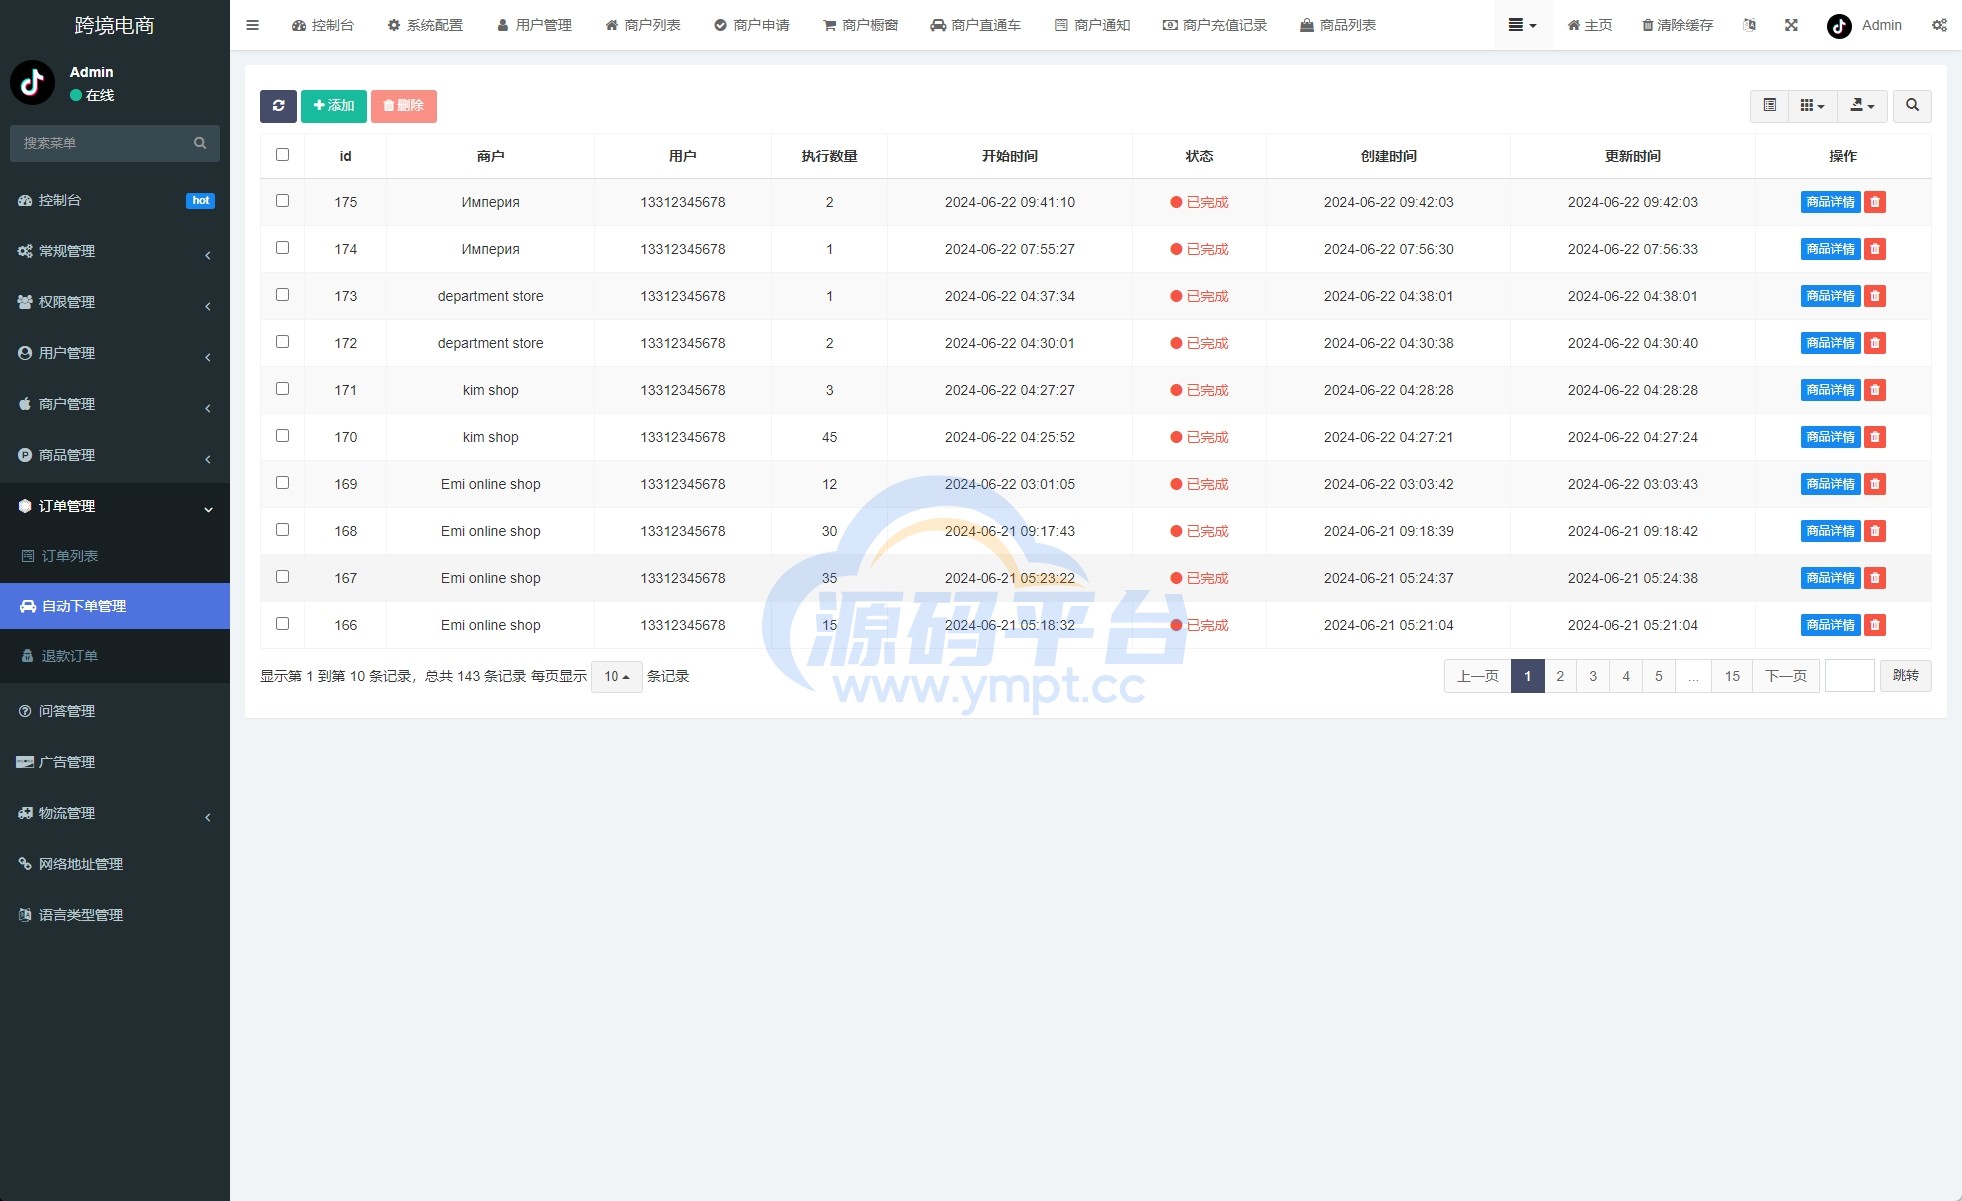The image size is (1962, 1201).
Task: Open 商品详情 for row 175
Action: pos(1830,202)
